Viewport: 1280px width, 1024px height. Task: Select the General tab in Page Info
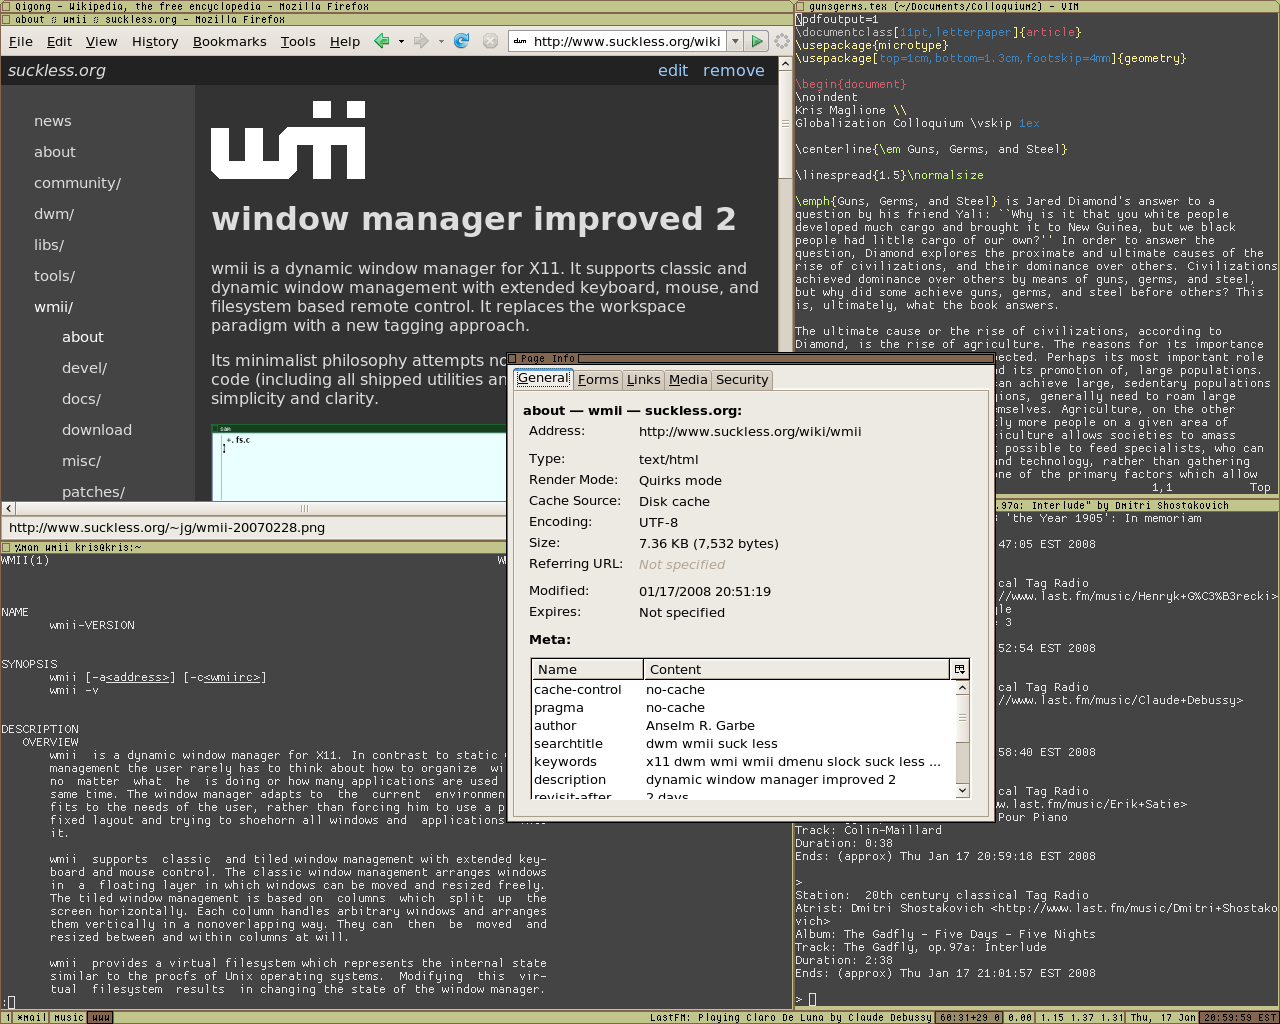pyautogui.click(x=543, y=378)
